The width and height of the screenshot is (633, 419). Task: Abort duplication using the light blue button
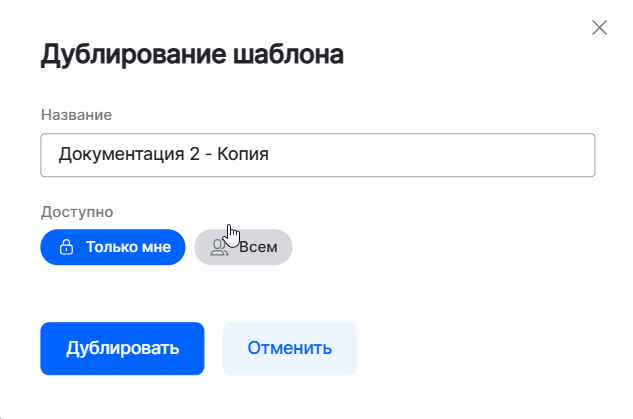289,349
